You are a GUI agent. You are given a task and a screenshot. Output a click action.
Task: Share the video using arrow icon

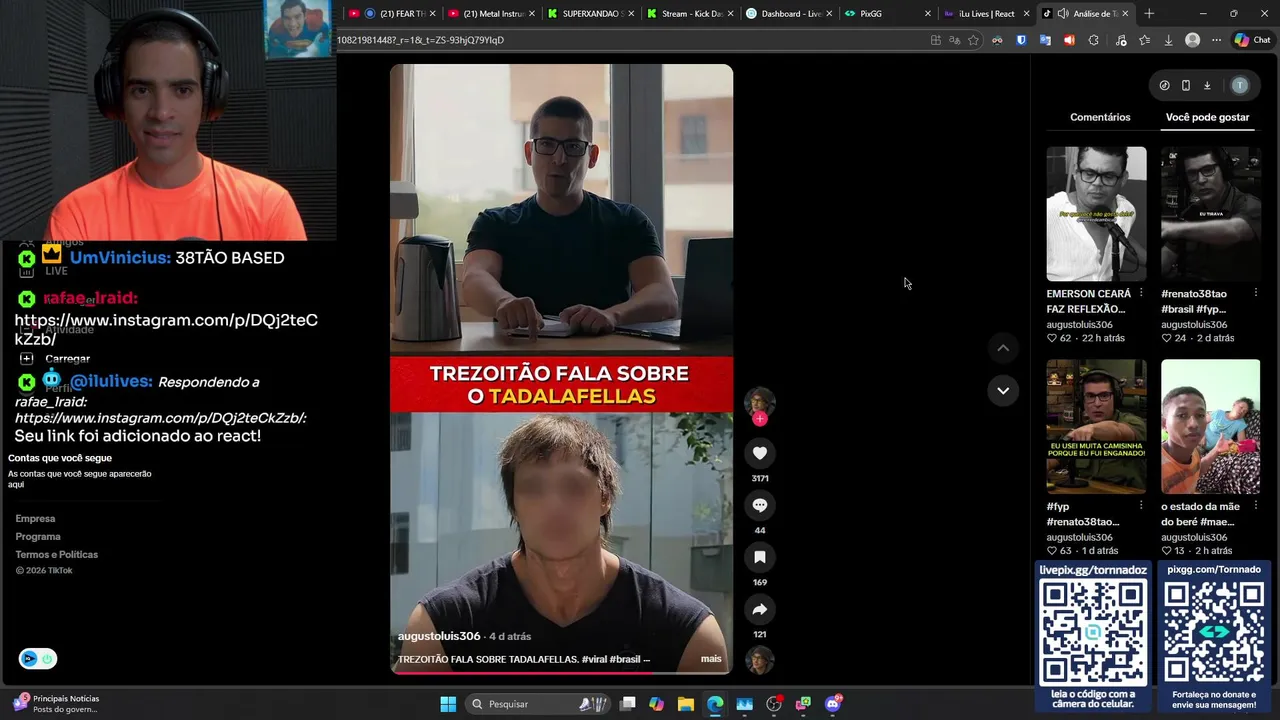click(760, 609)
